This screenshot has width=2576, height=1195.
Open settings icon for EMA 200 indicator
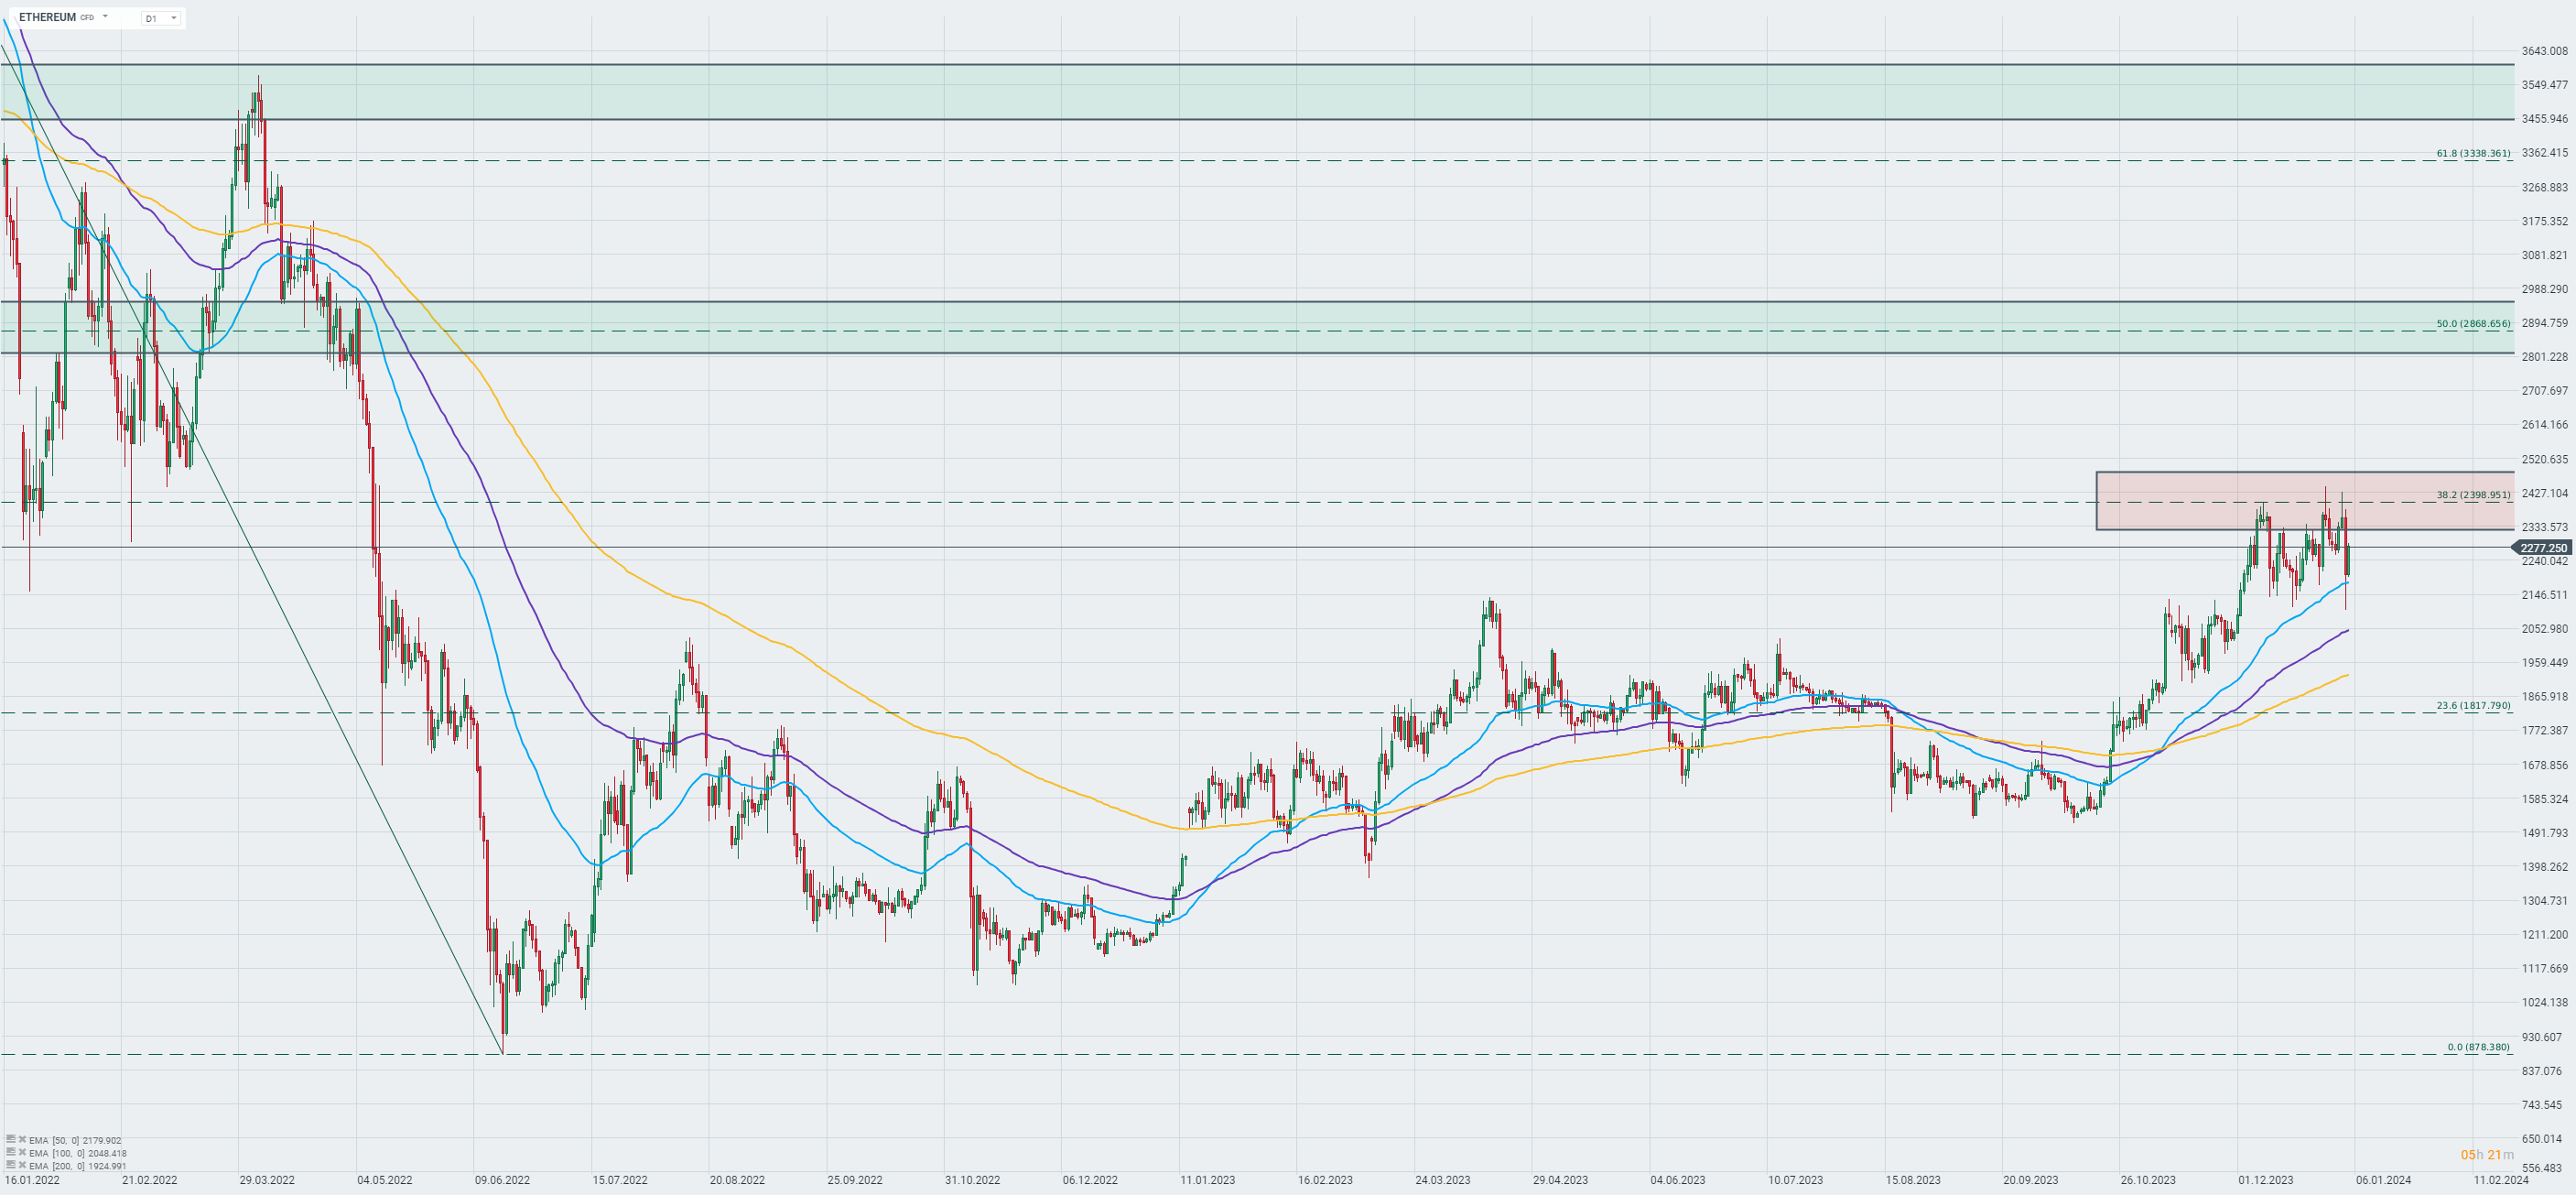point(10,1165)
